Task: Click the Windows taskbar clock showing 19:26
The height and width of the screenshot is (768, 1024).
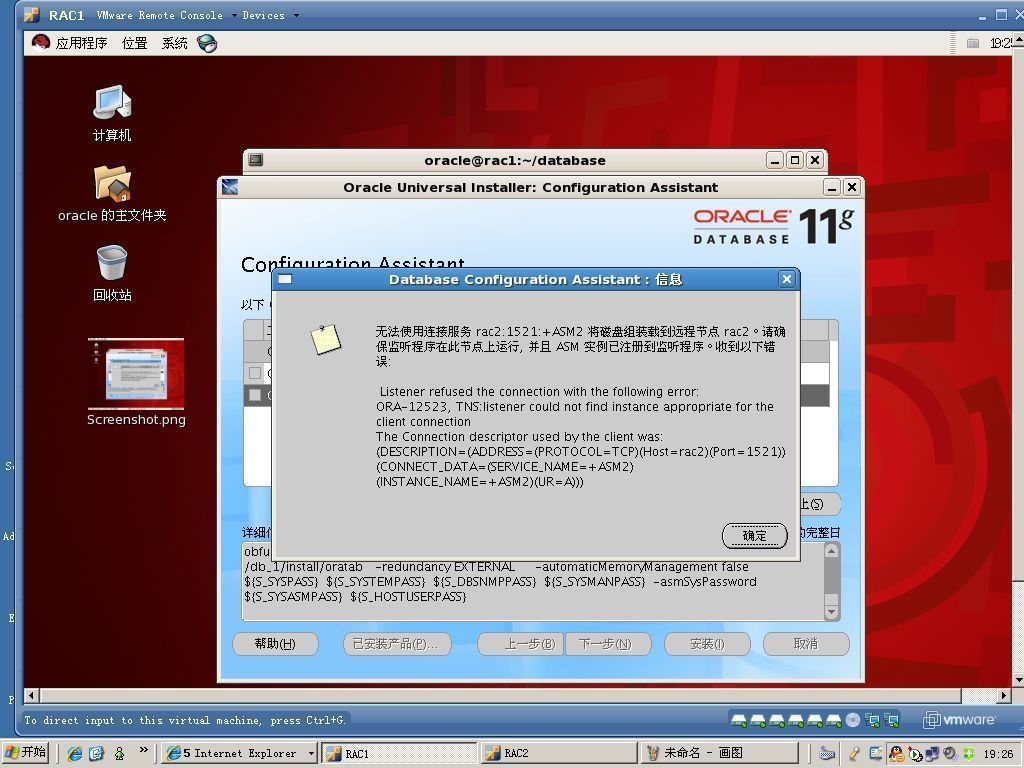Action: tap(998, 754)
